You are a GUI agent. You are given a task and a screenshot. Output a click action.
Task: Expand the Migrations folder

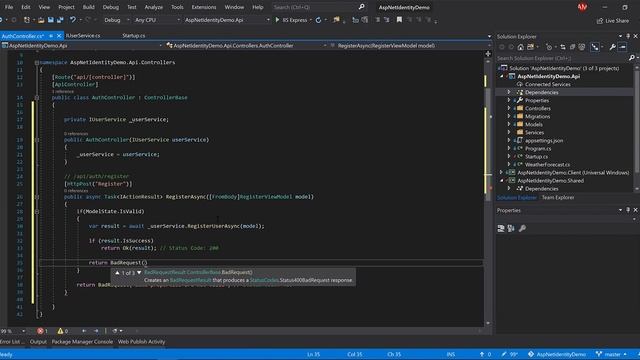[509, 116]
